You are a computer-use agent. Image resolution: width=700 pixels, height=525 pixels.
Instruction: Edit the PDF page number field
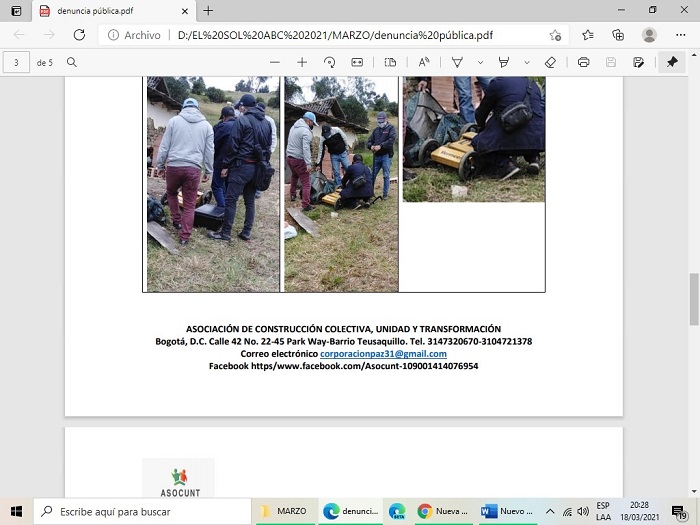click(x=17, y=62)
